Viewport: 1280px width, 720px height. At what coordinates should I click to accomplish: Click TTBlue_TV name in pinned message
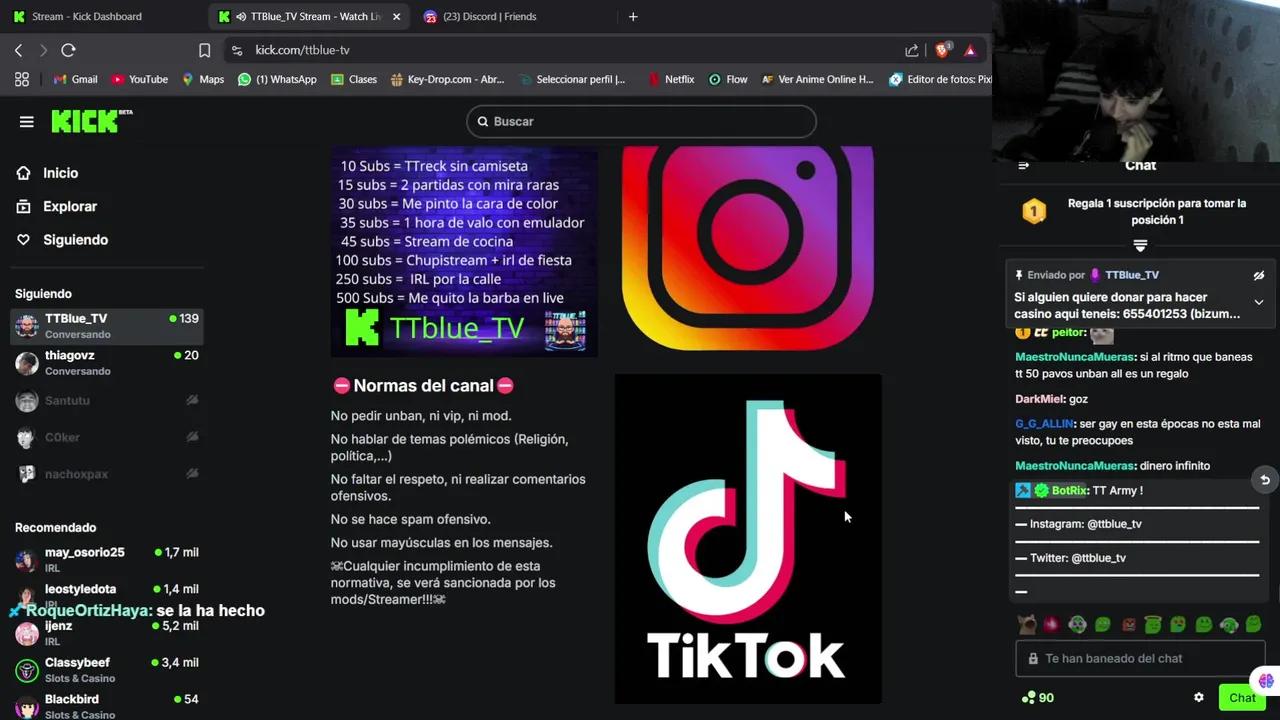coord(1131,275)
